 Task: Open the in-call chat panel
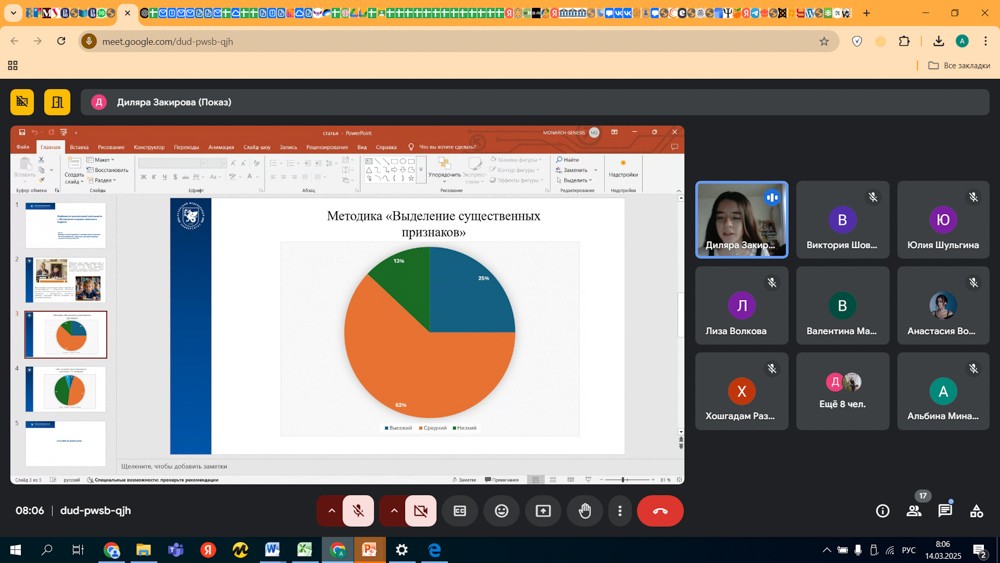pyautogui.click(x=945, y=511)
